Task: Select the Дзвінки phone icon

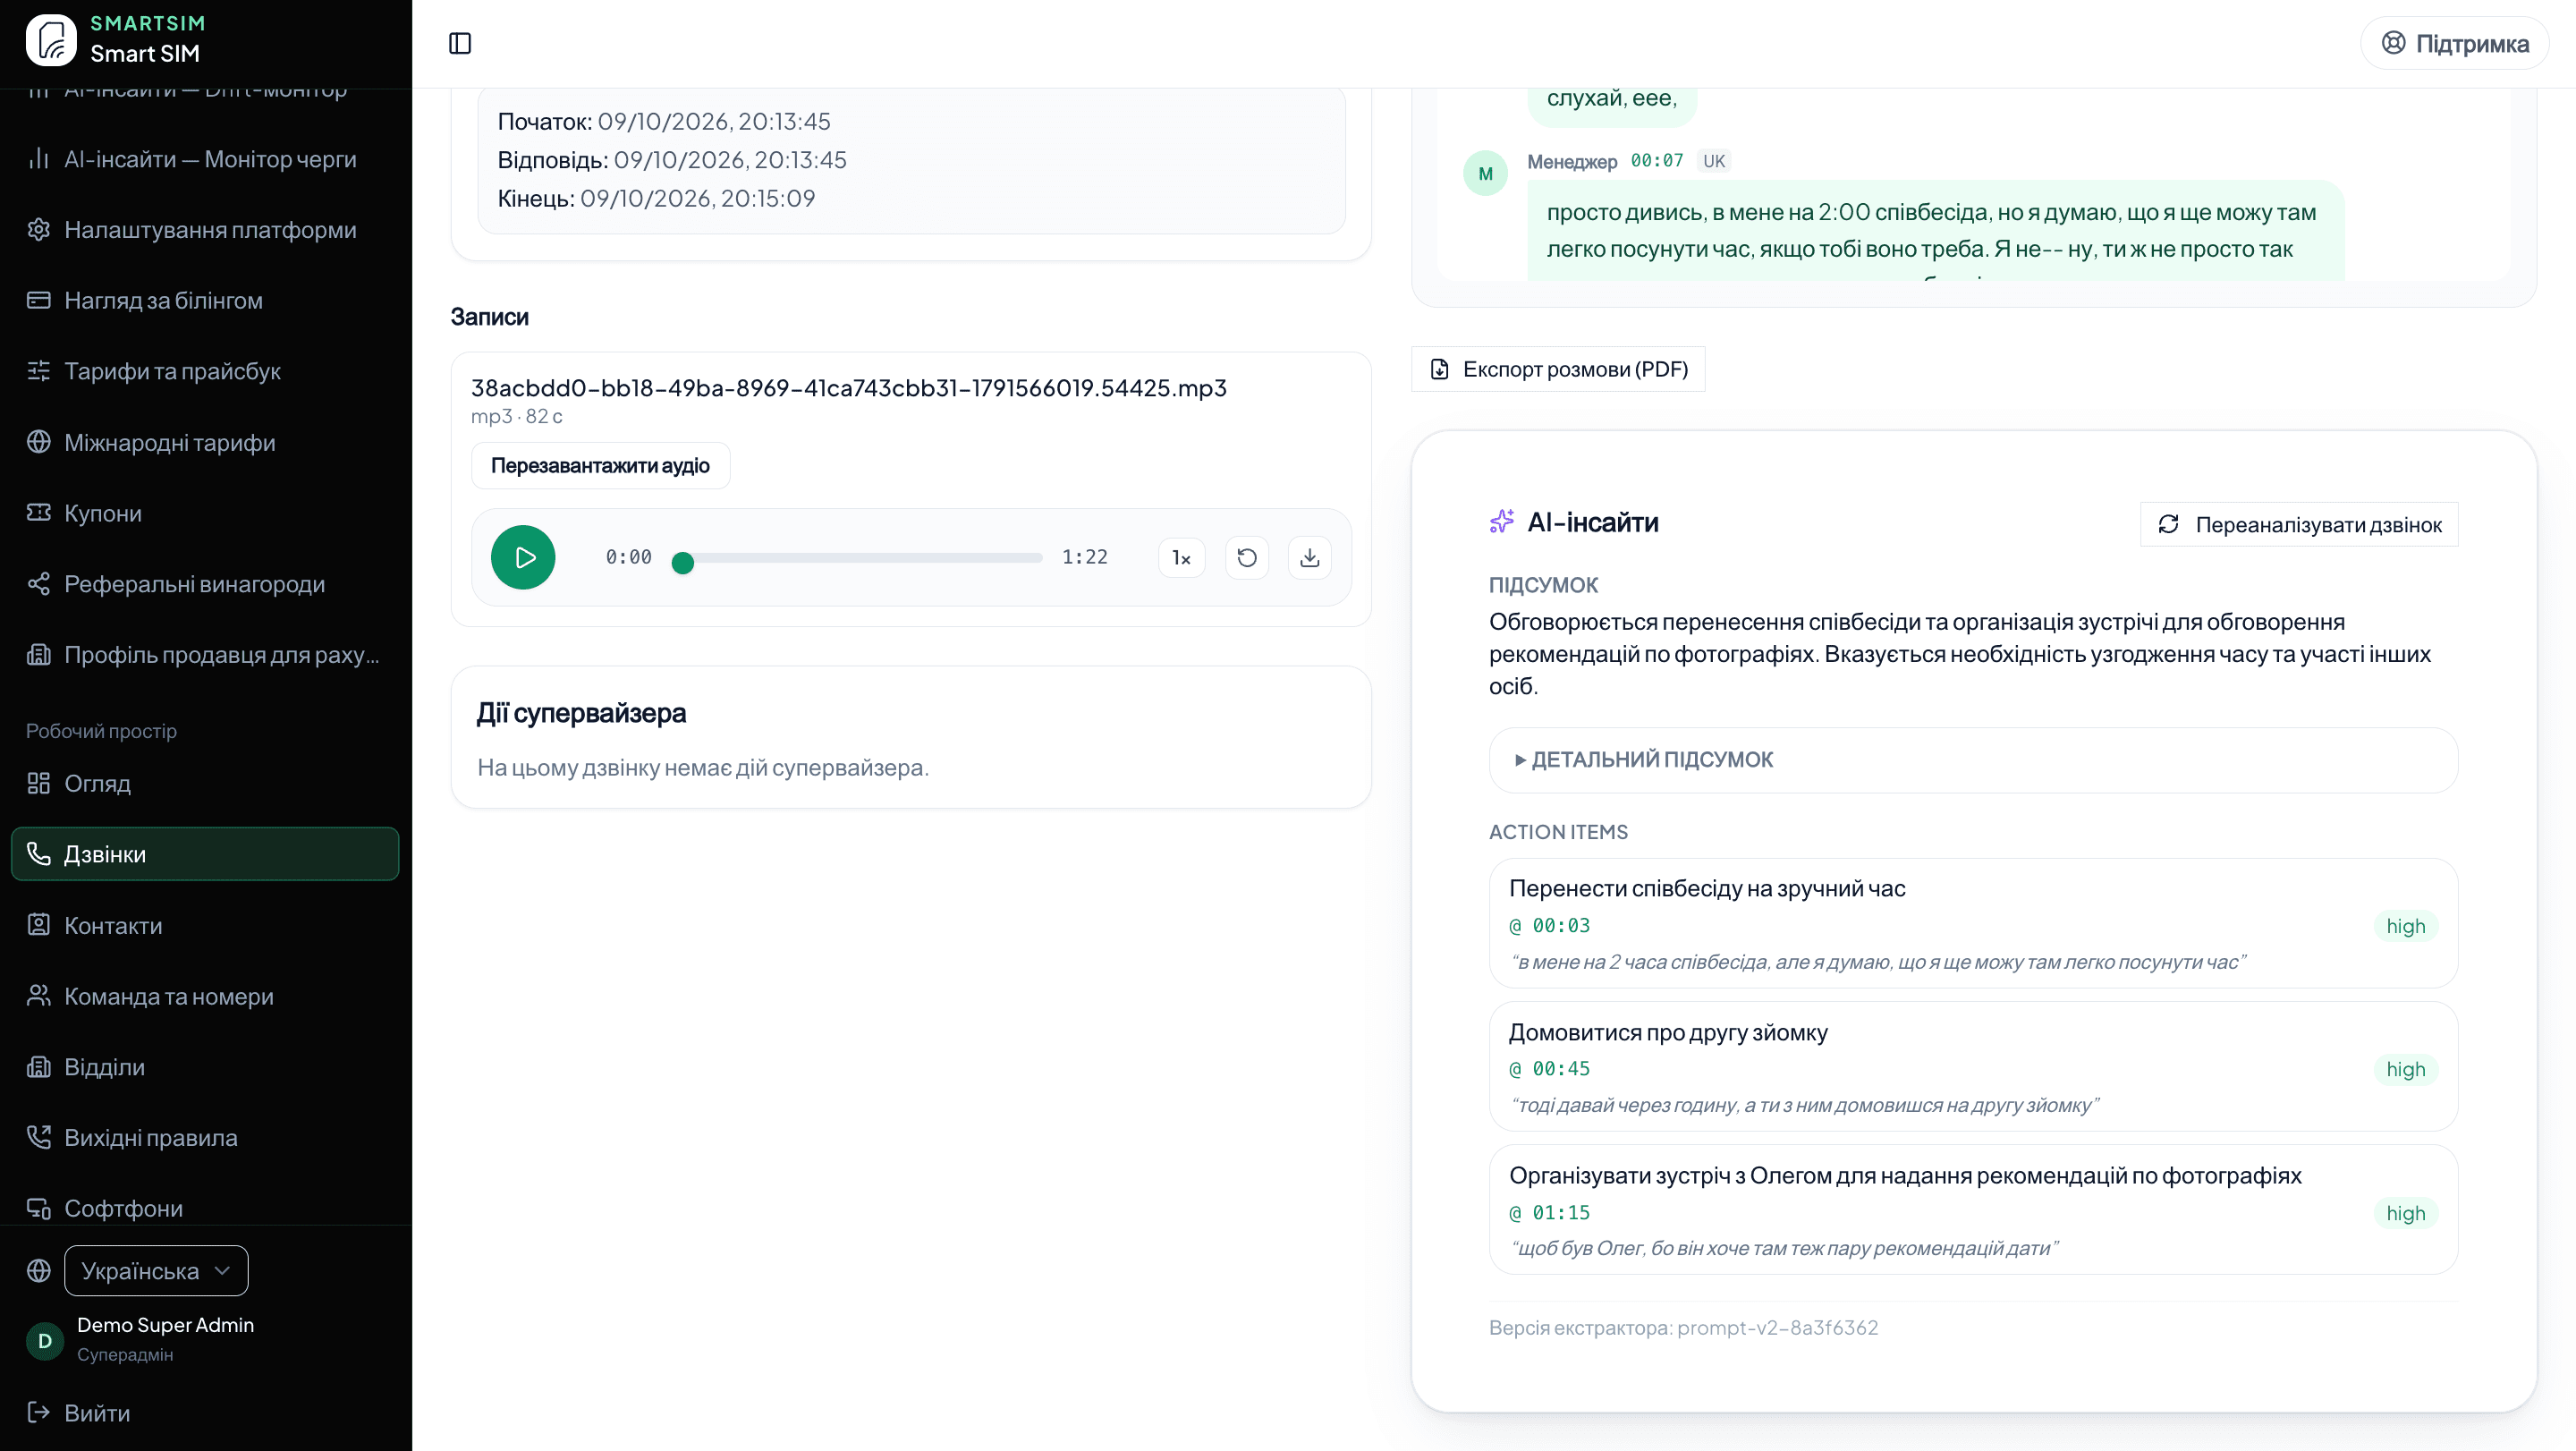Action: (39, 854)
